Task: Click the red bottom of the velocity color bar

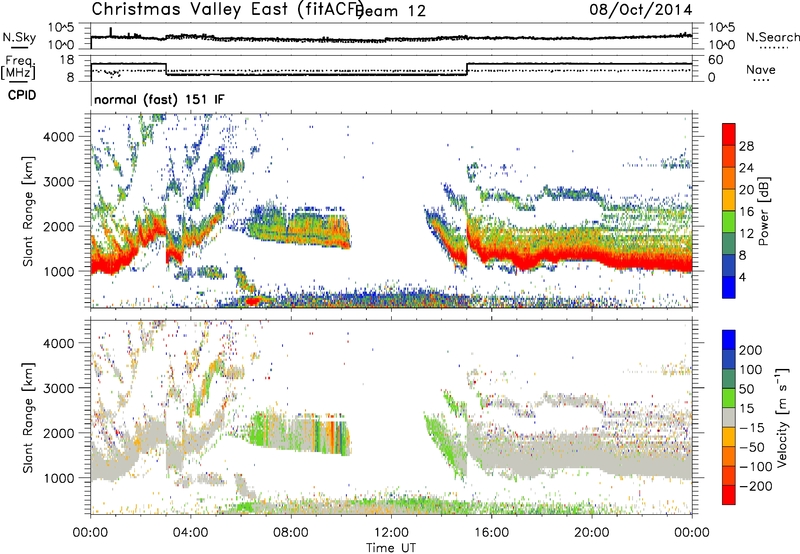Action: 729,495
